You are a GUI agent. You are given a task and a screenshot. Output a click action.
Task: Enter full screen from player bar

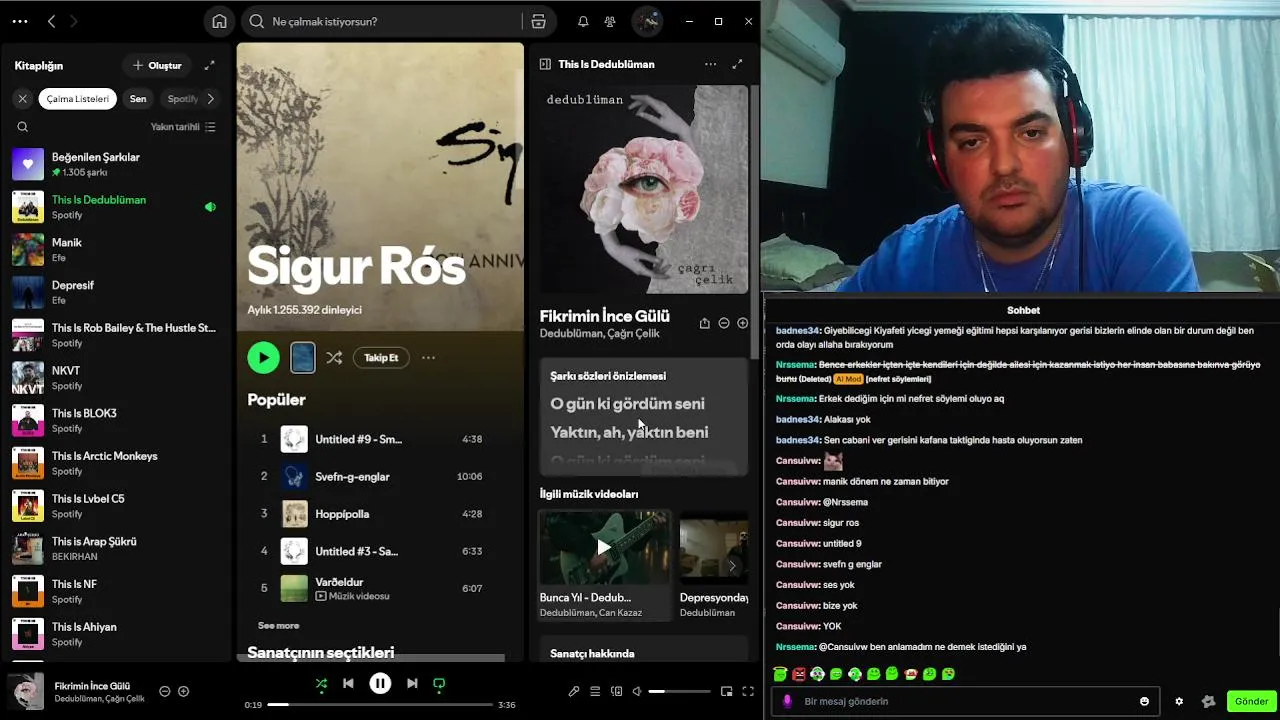coord(747,691)
